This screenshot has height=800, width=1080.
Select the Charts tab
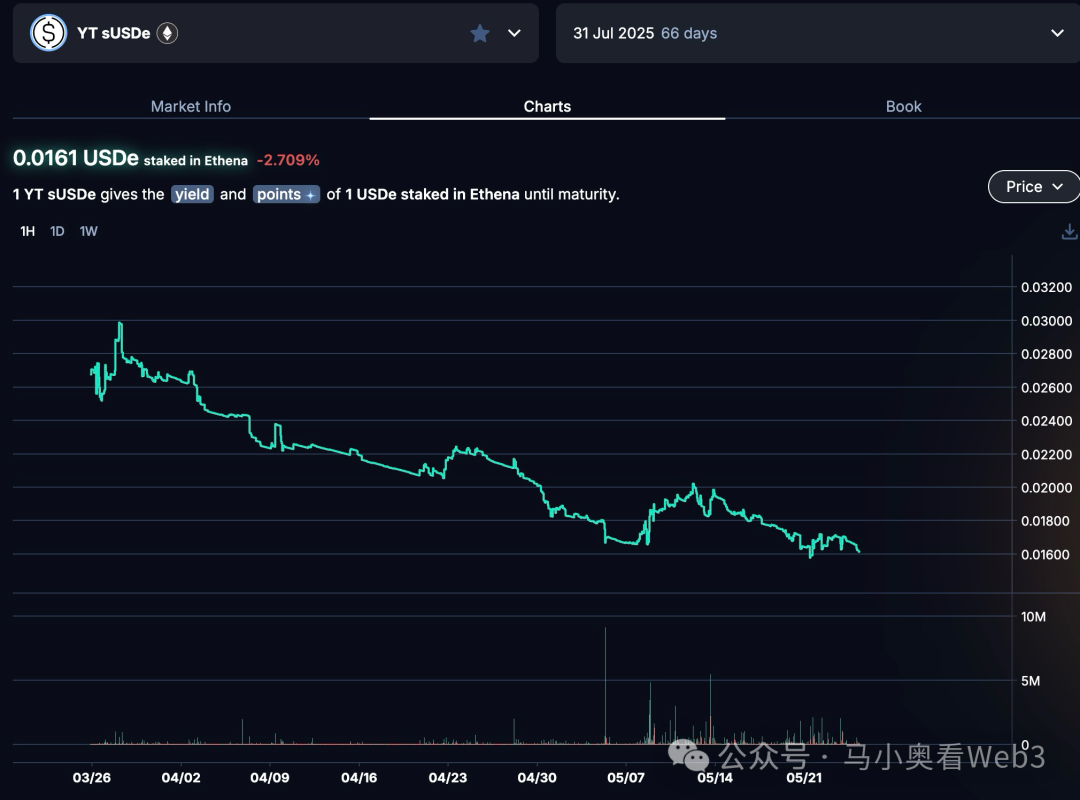click(547, 106)
